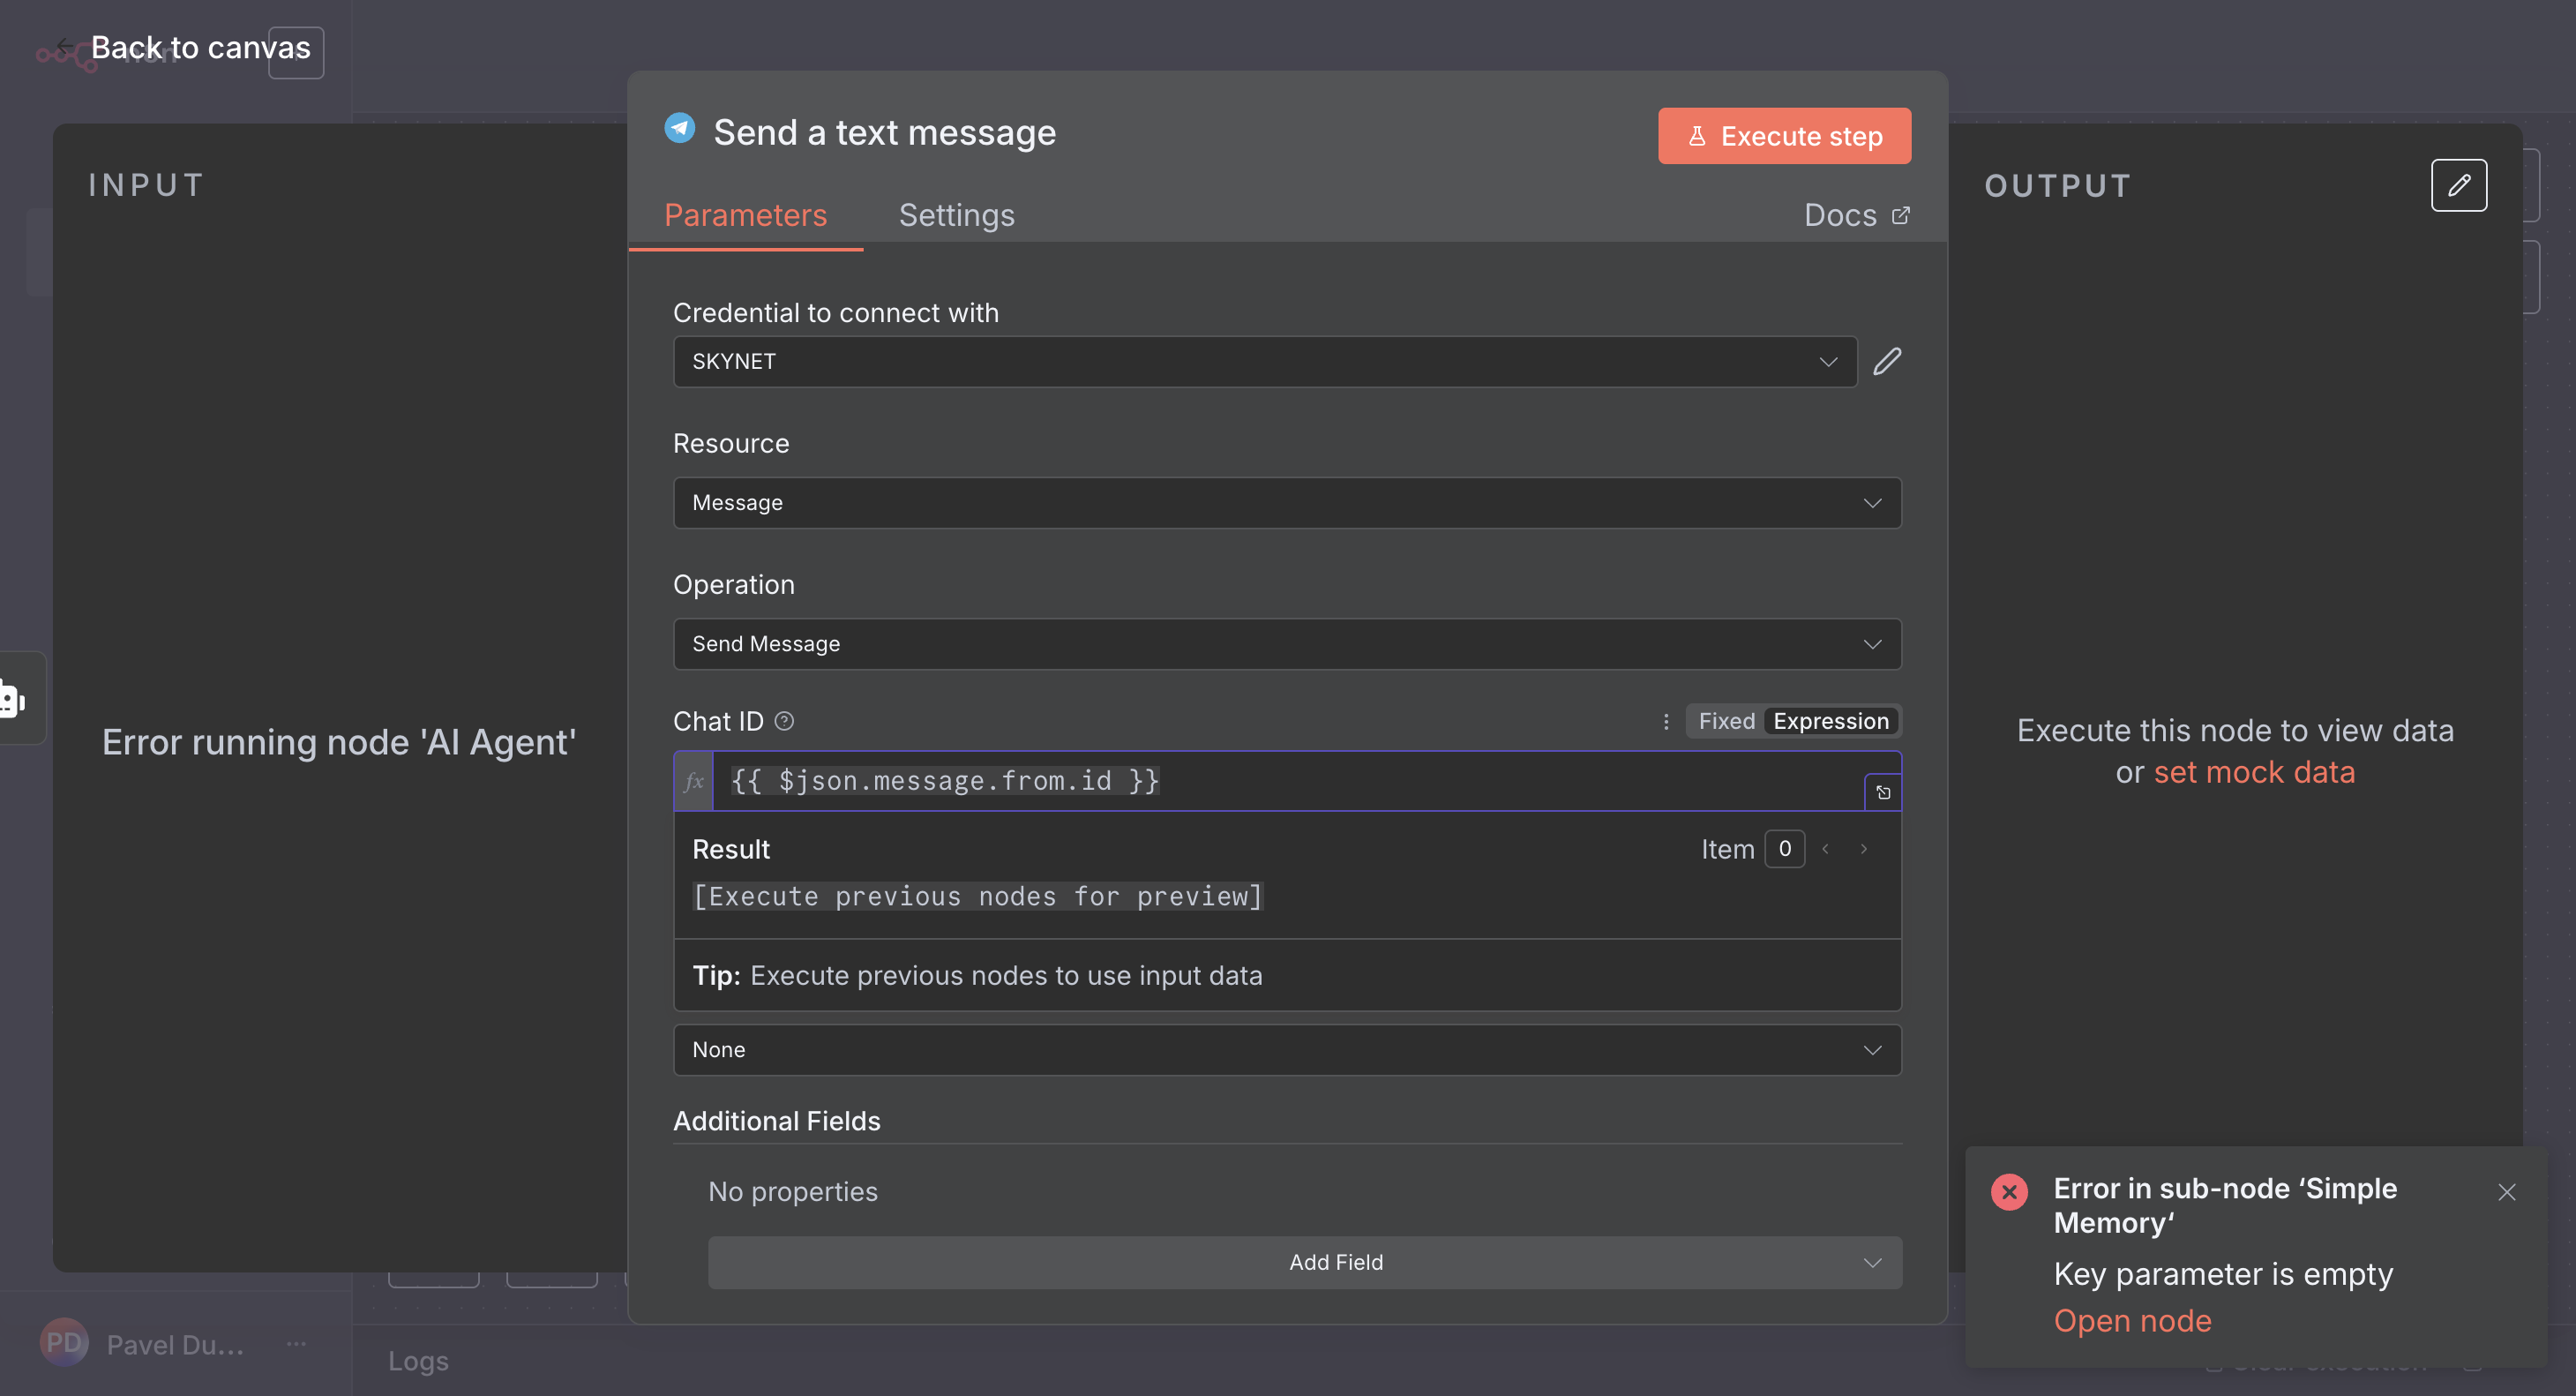
Task: Click the edit credential pencil icon
Action: tap(1887, 361)
